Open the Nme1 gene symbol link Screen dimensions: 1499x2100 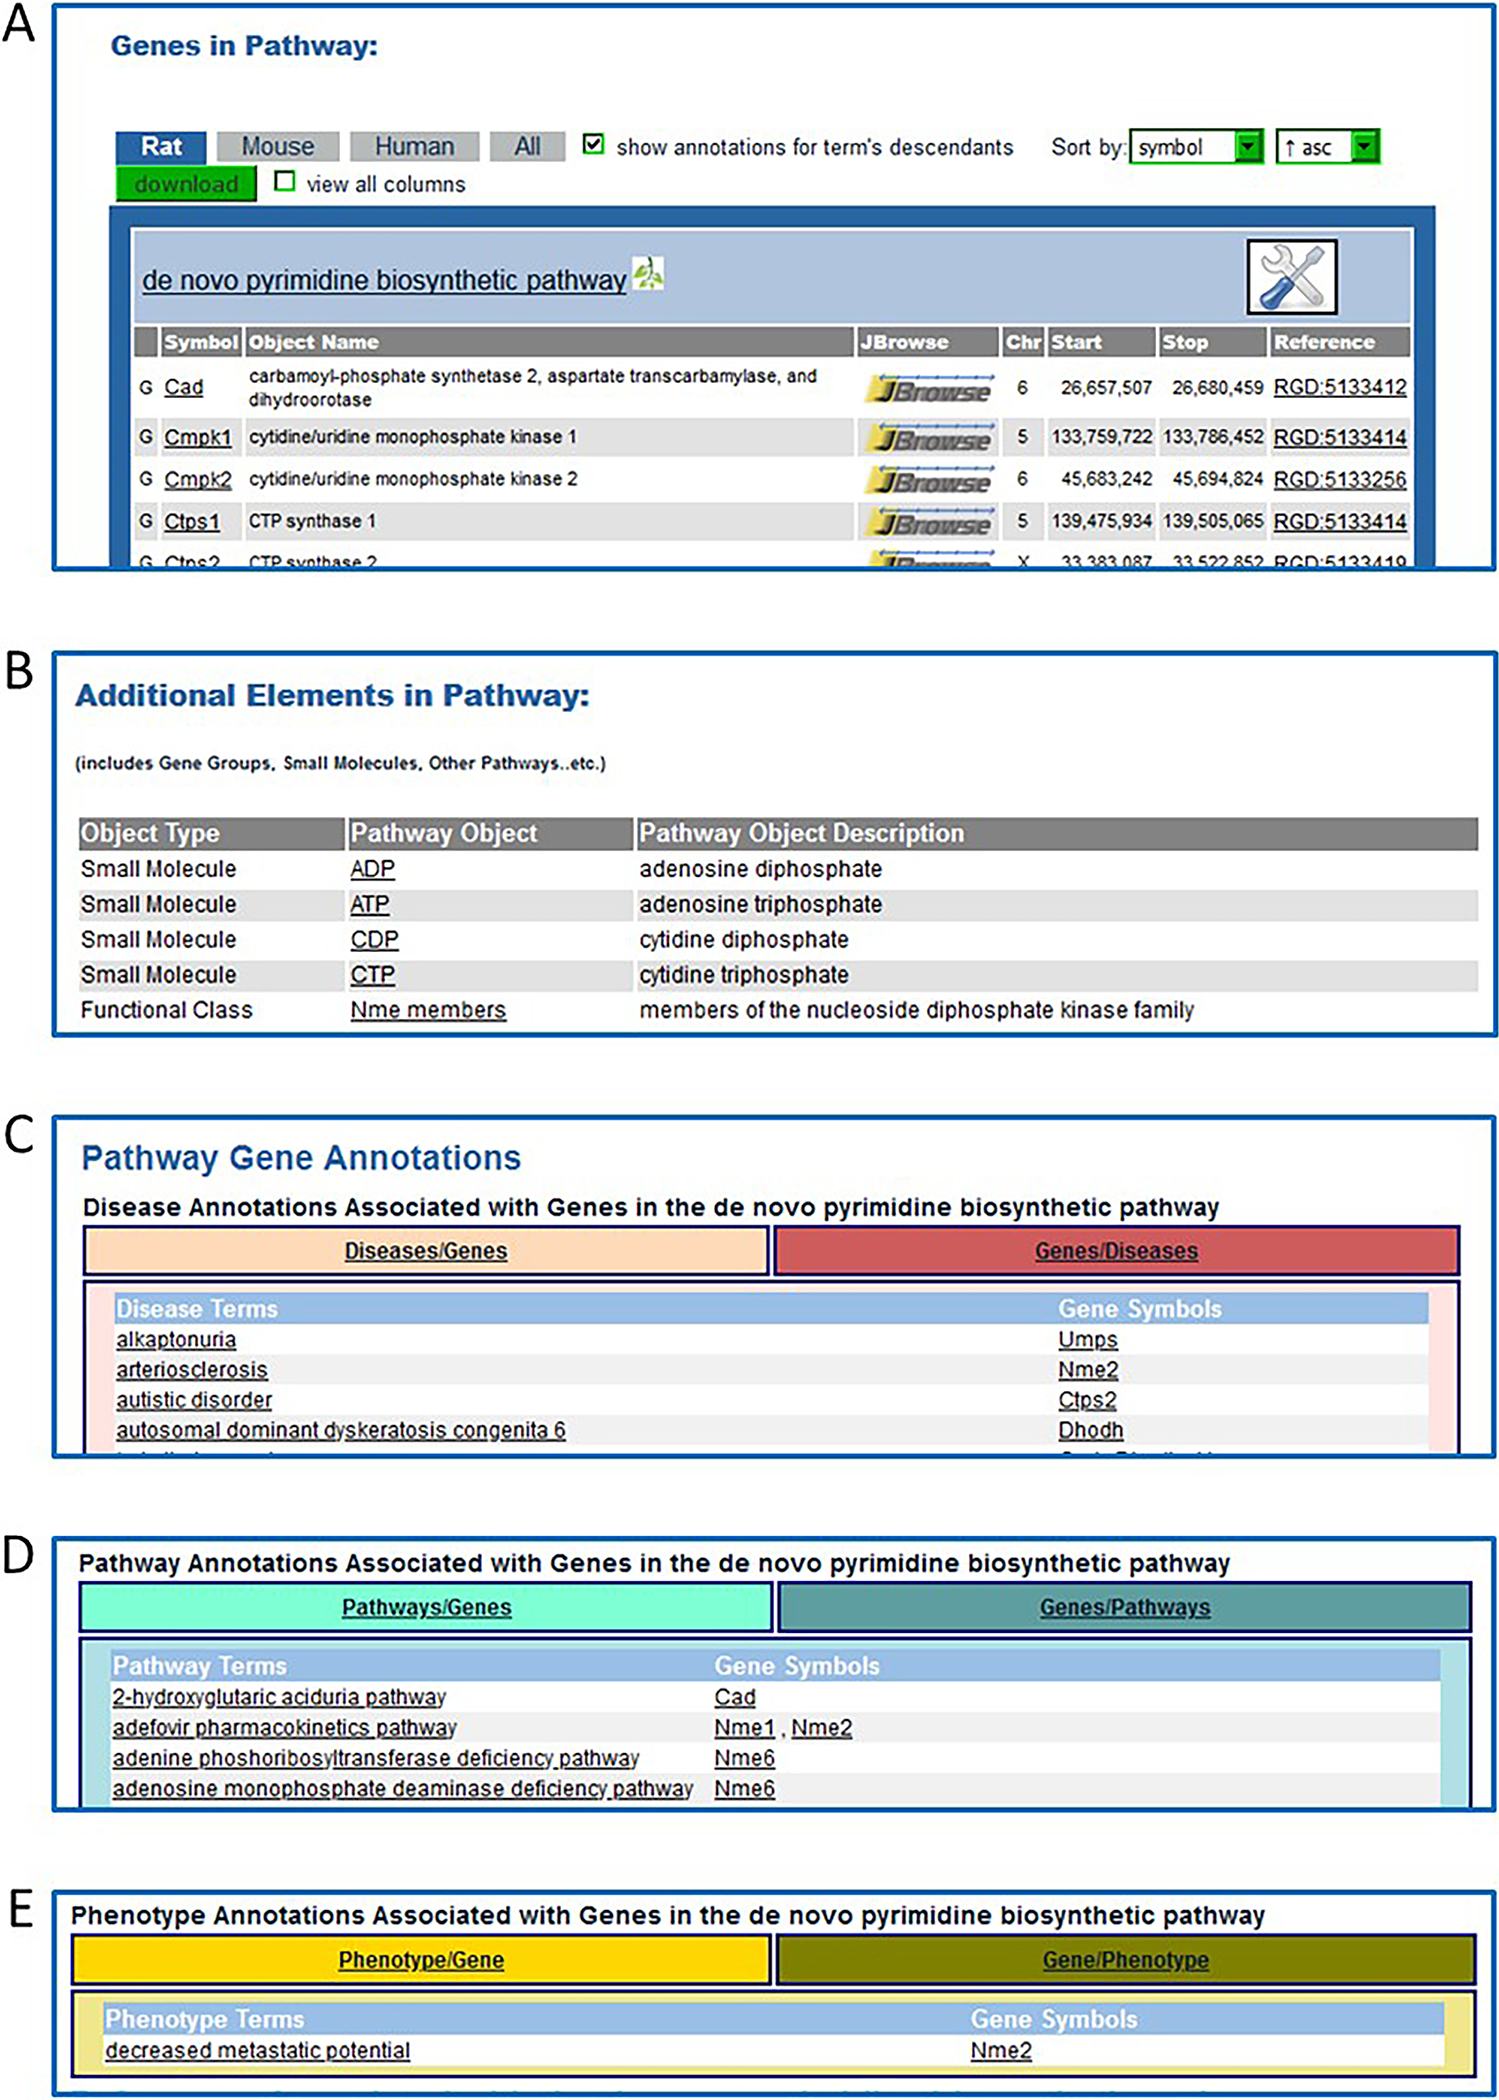coord(744,1728)
